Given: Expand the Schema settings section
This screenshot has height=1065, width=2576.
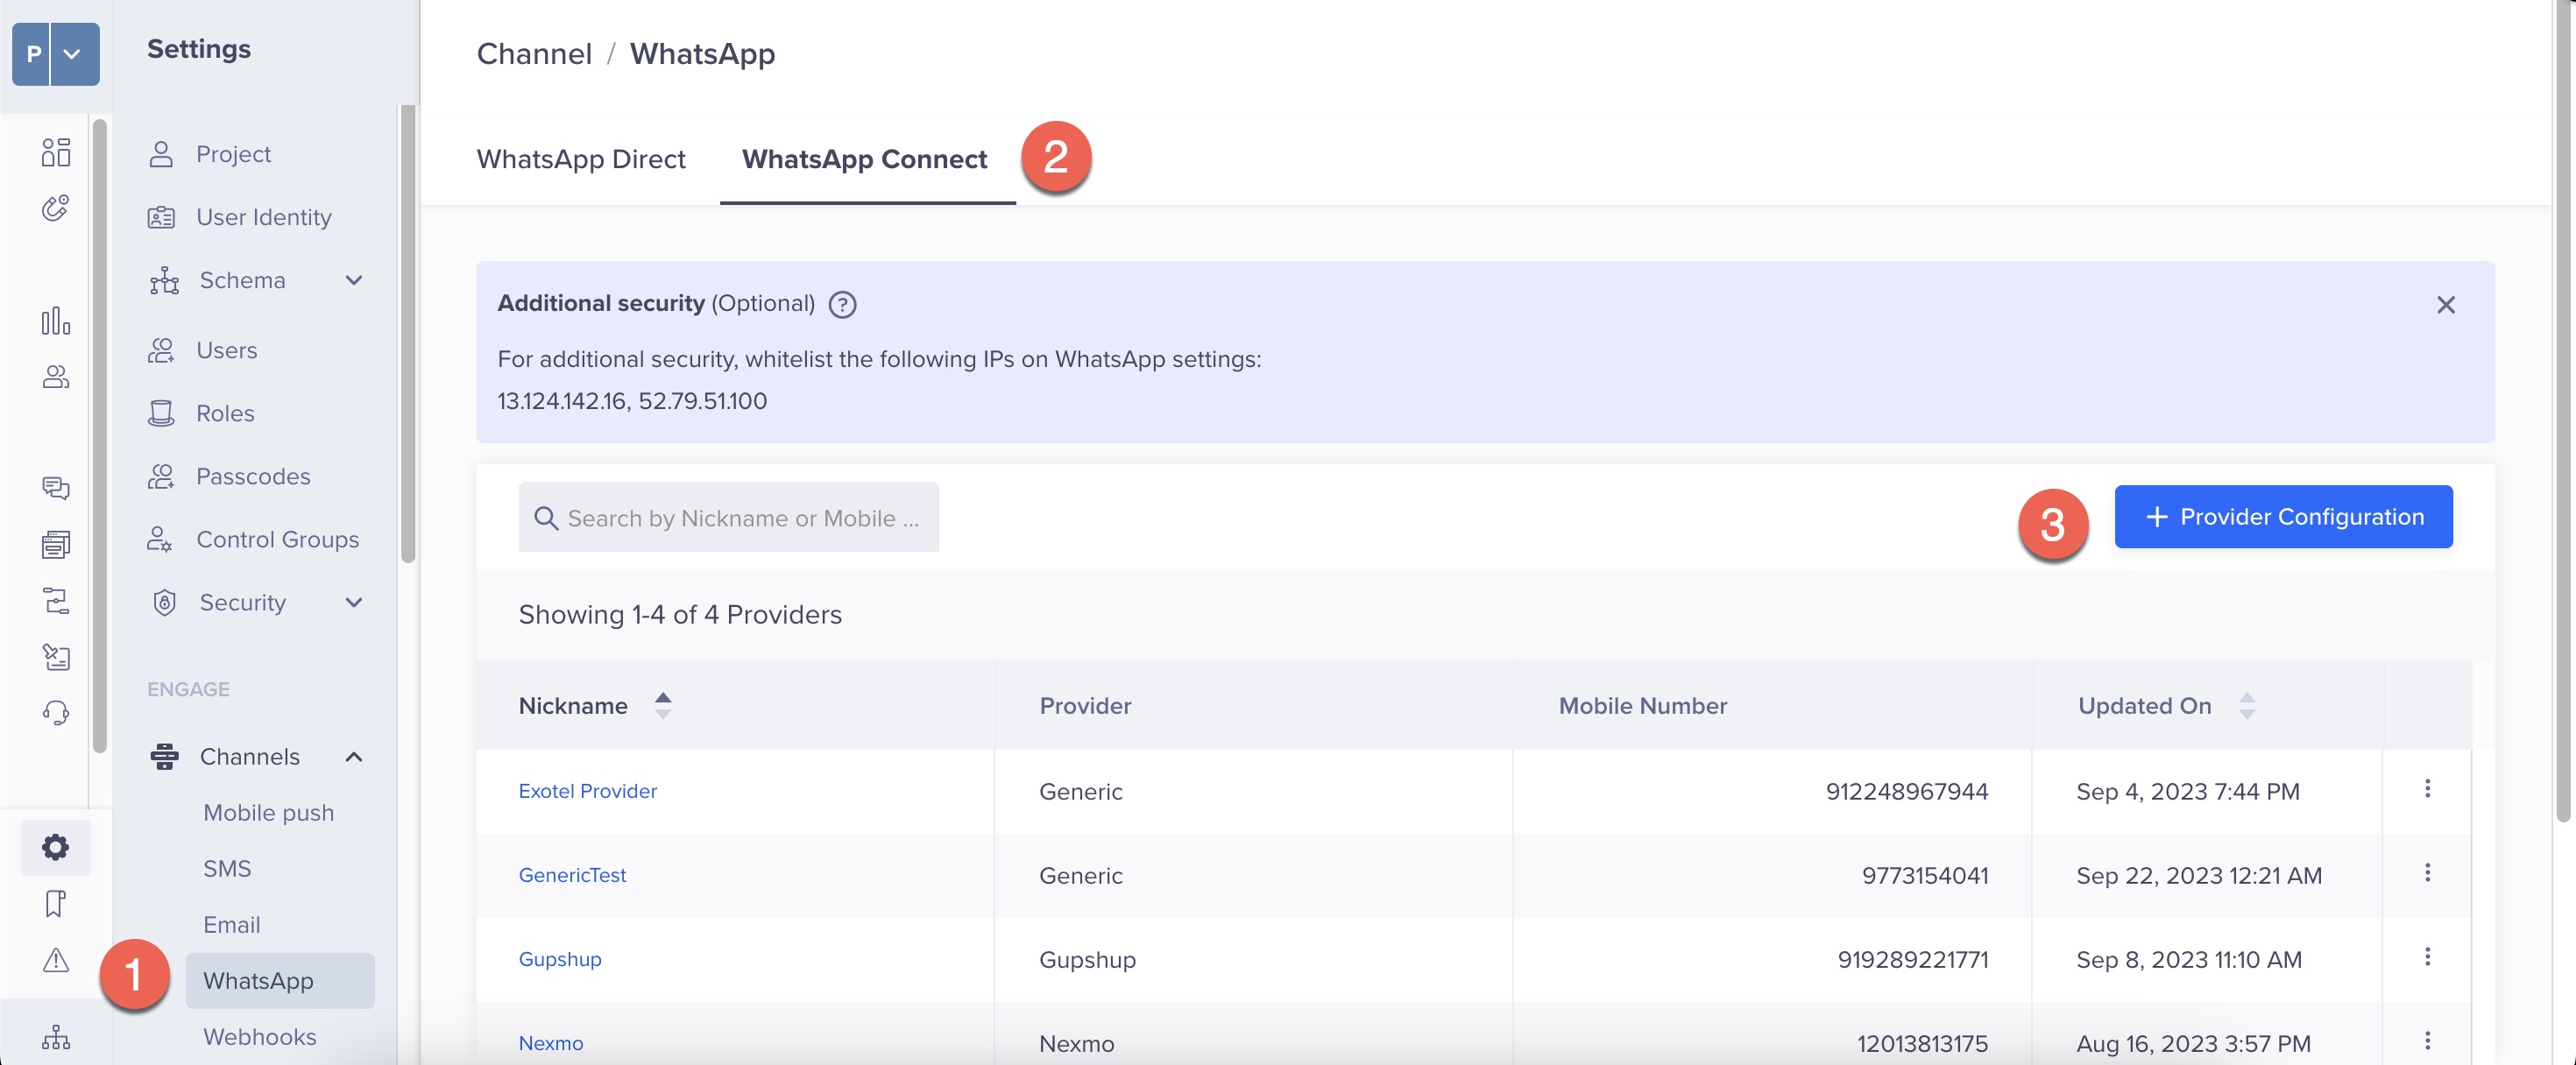Looking at the screenshot, I should tap(353, 281).
